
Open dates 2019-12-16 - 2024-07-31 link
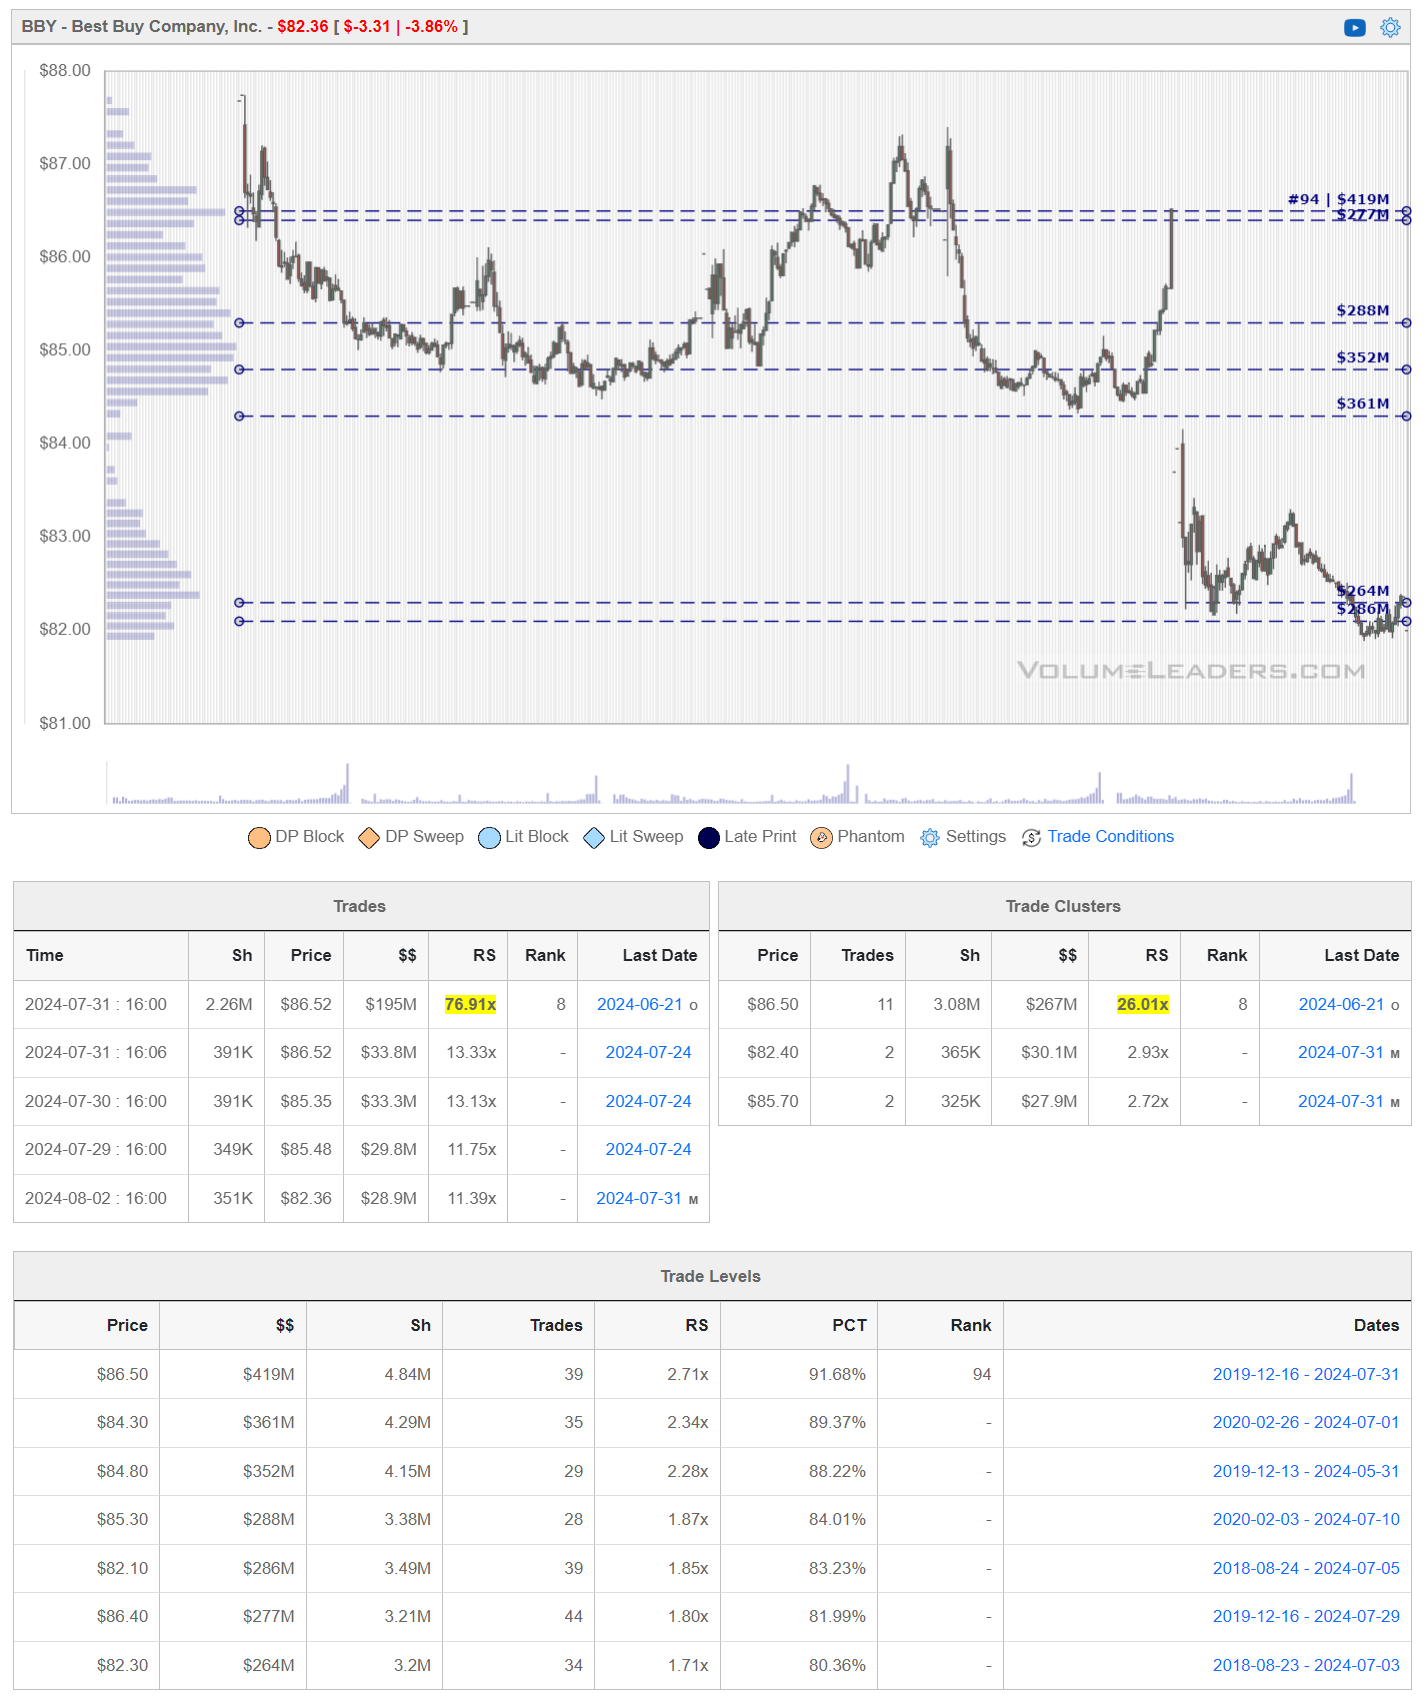pyautogui.click(x=1306, y=1374)
